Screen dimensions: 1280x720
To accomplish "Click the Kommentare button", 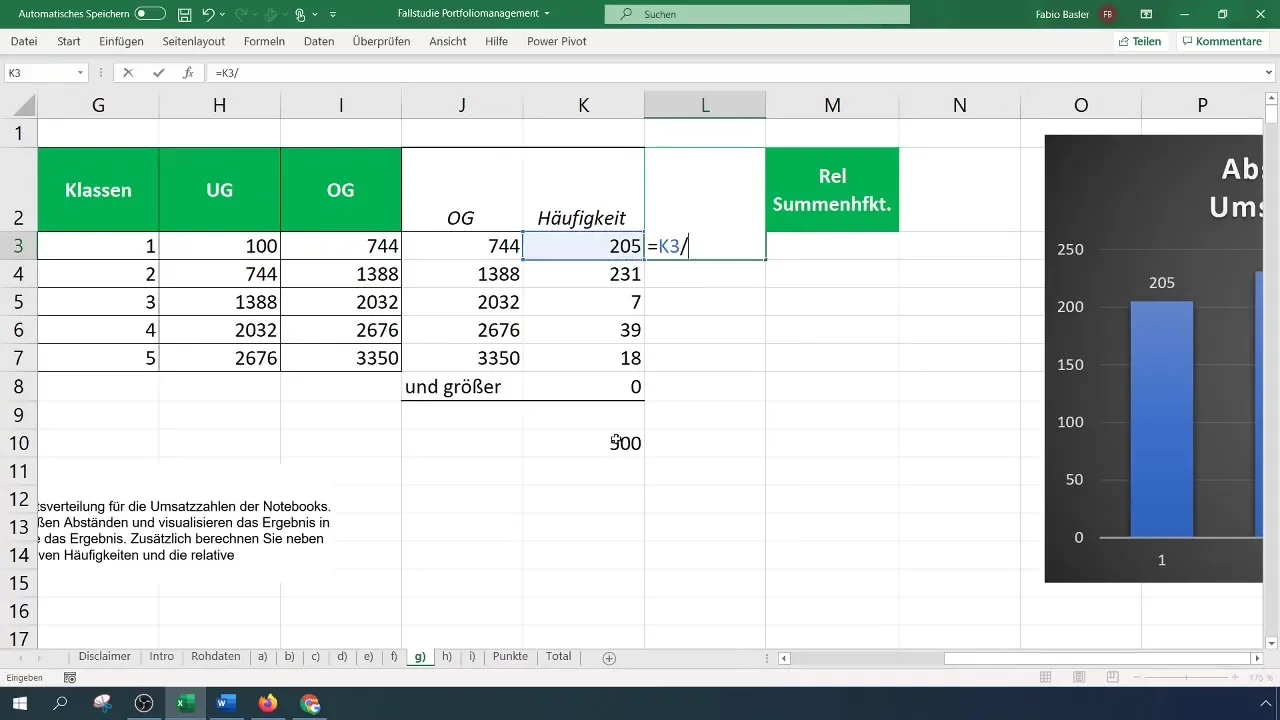I will tap(1221, 41).
